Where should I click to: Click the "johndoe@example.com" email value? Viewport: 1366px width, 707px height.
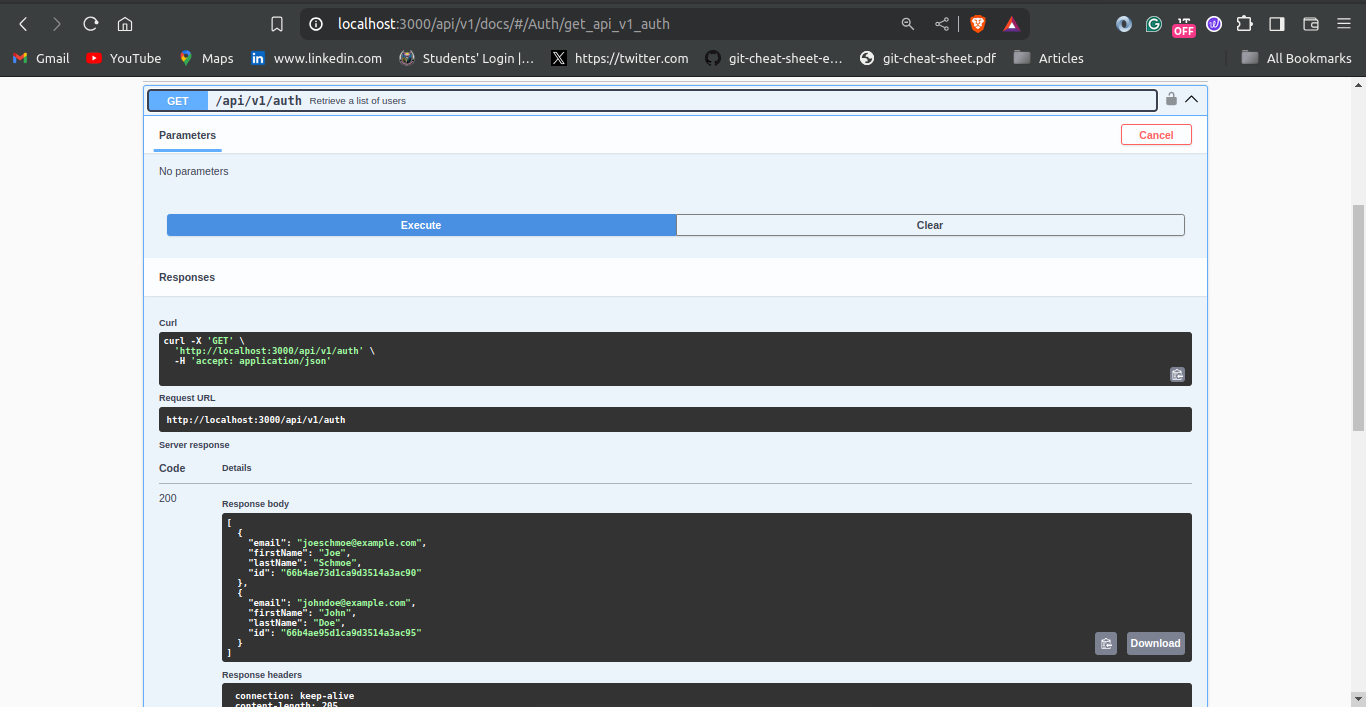point(356,603)
